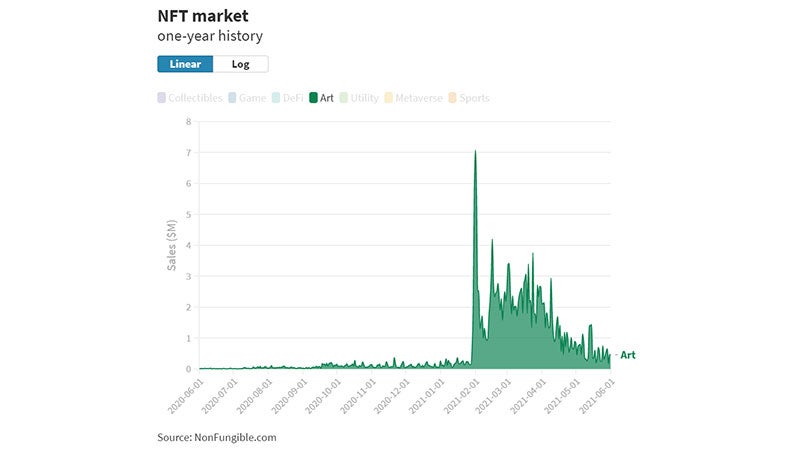Toggle the Collectibles series swatch

click(162, 98)
